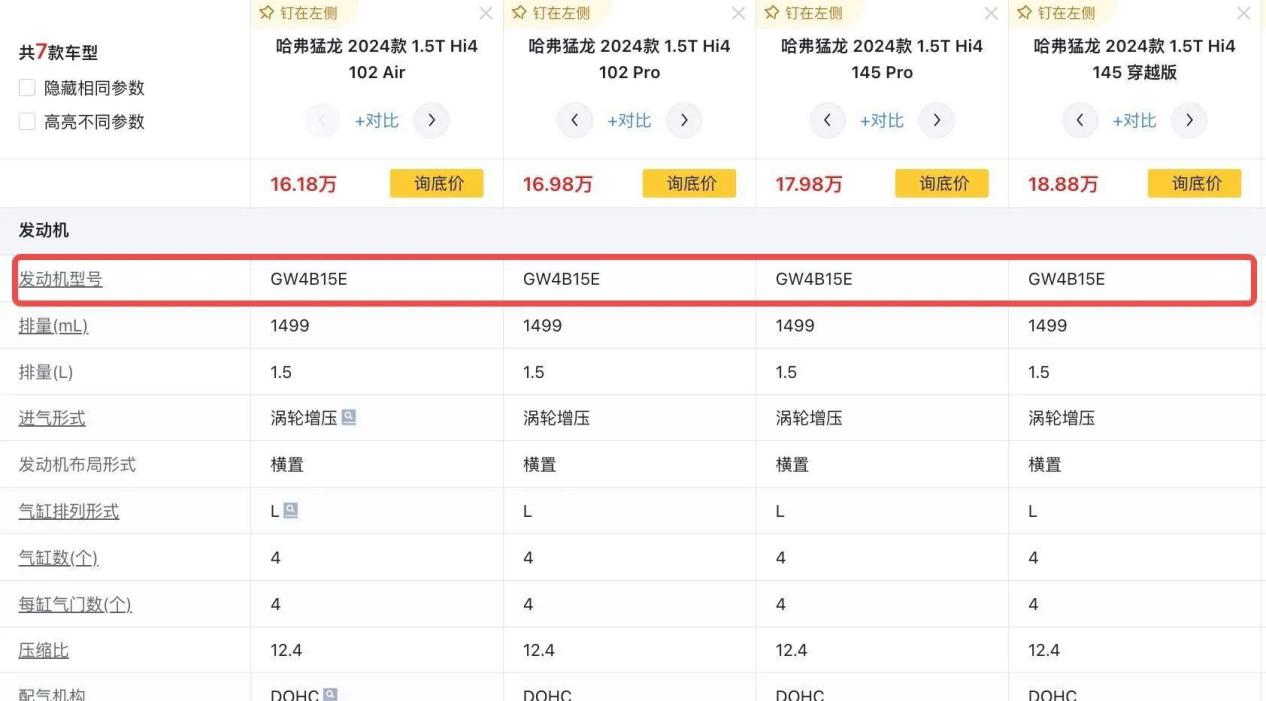
Task: Remove the 145 Pro column with X
Action: 991,13
